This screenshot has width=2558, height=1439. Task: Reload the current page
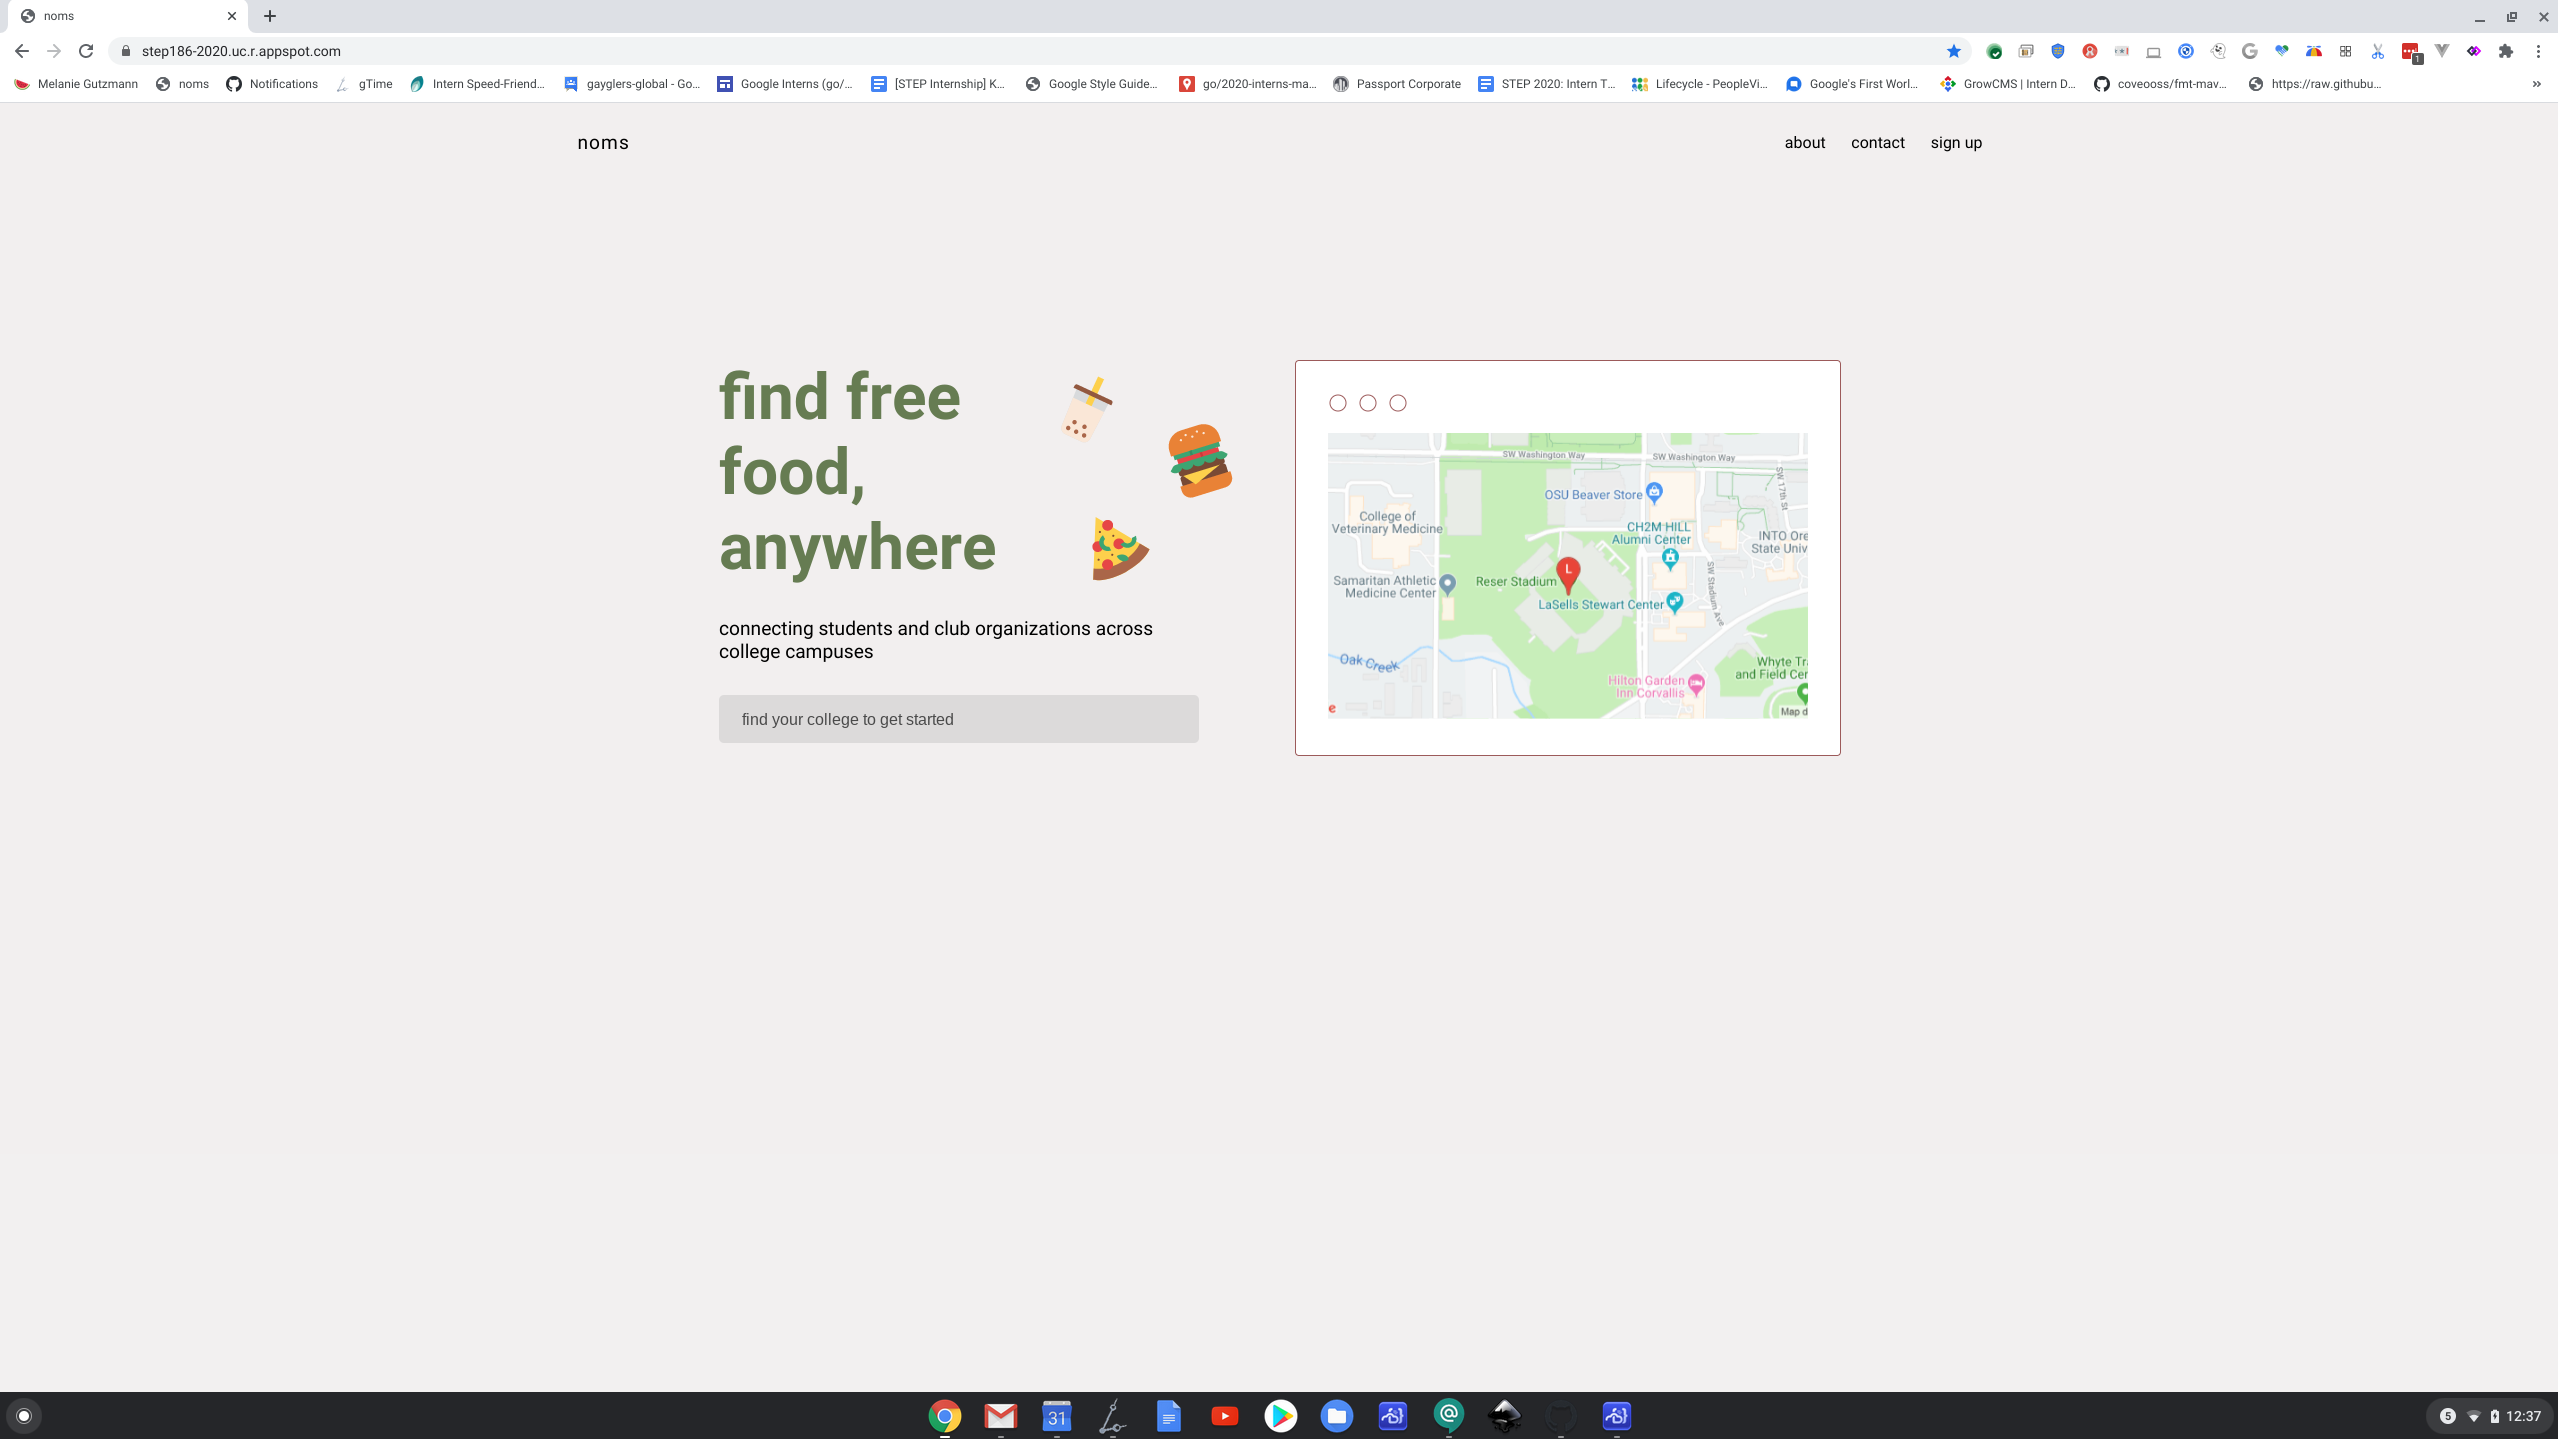point(86,51)
